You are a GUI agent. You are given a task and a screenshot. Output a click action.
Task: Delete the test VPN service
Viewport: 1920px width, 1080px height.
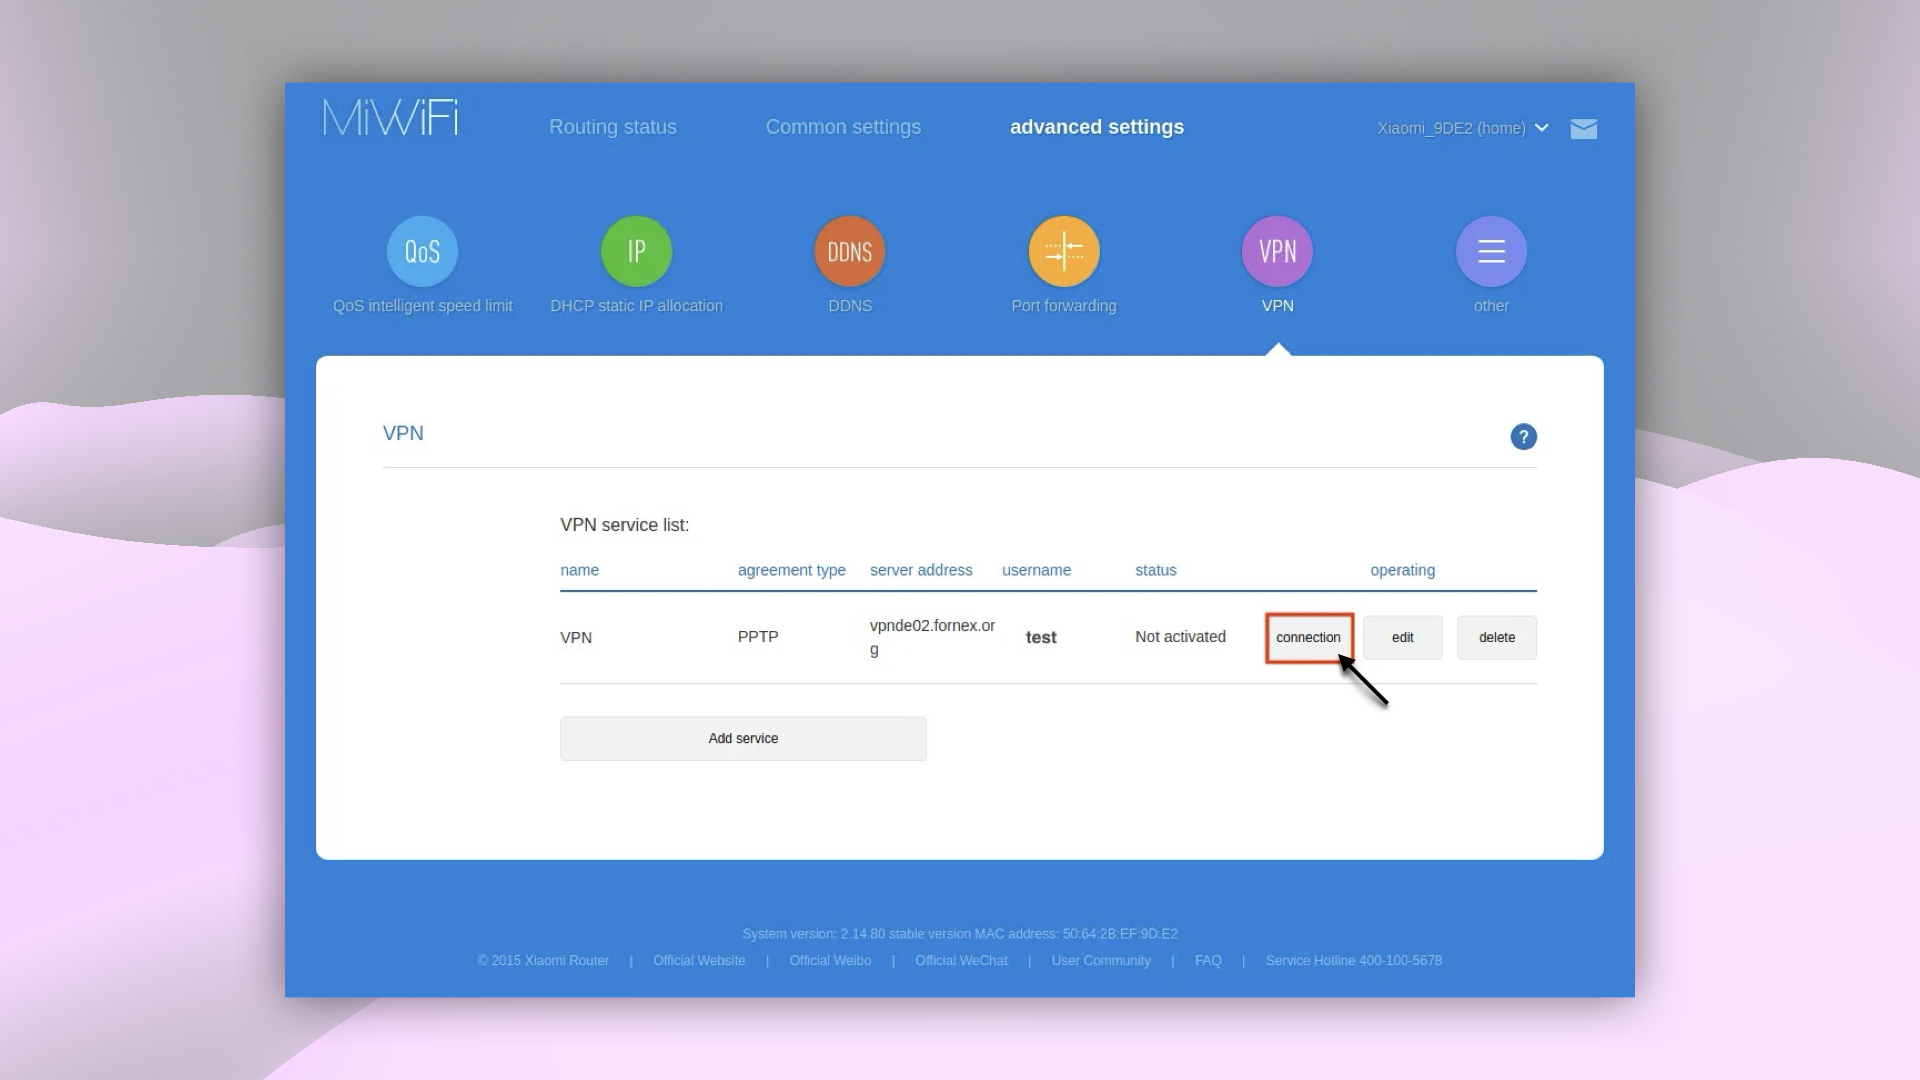pyautogui.click(x=1497, y=637)
